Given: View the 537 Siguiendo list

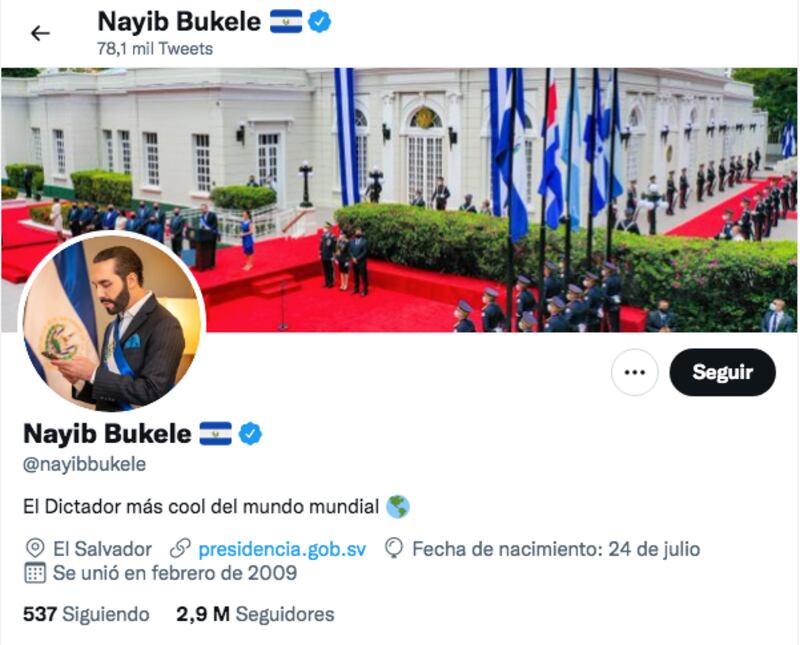Looking at the screenshot, I should pyautogui.click(x=86, y=614).
